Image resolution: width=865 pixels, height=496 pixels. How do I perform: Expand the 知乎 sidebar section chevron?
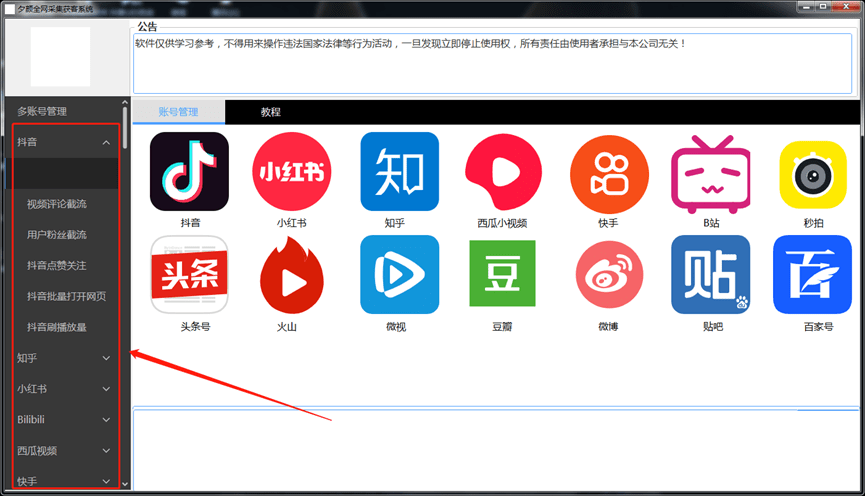[x=106, y=358]
